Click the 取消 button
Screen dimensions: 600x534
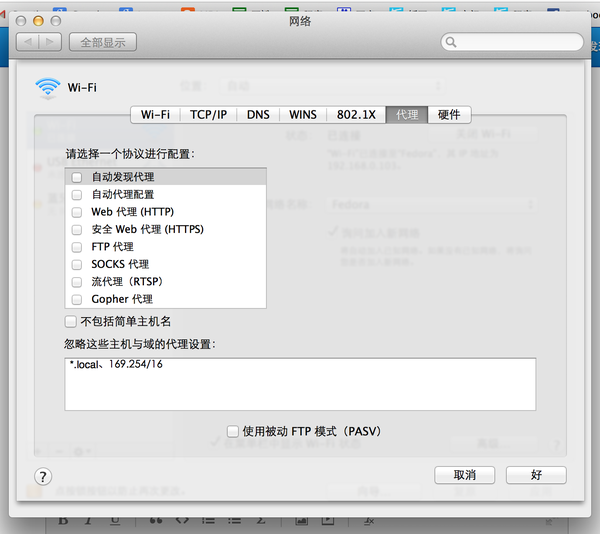(x=465, y=475)
